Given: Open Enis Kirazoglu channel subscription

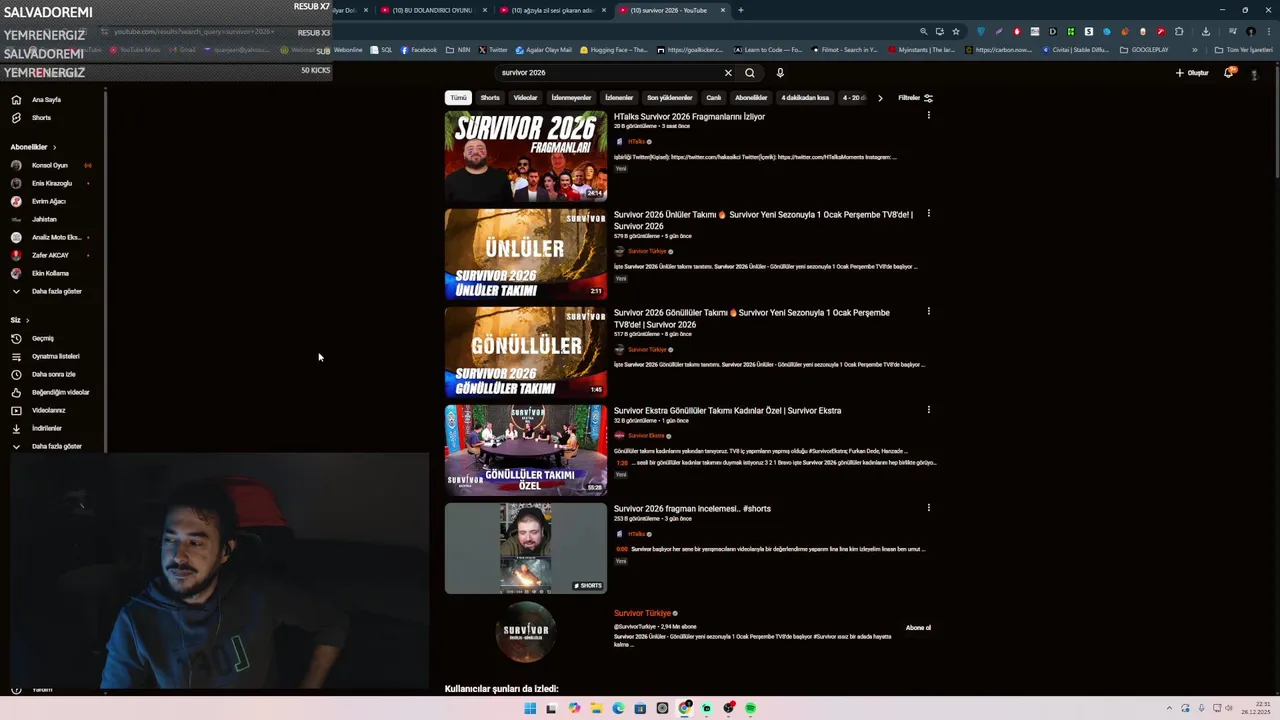Looking at the screenshot, I should 50,183.
